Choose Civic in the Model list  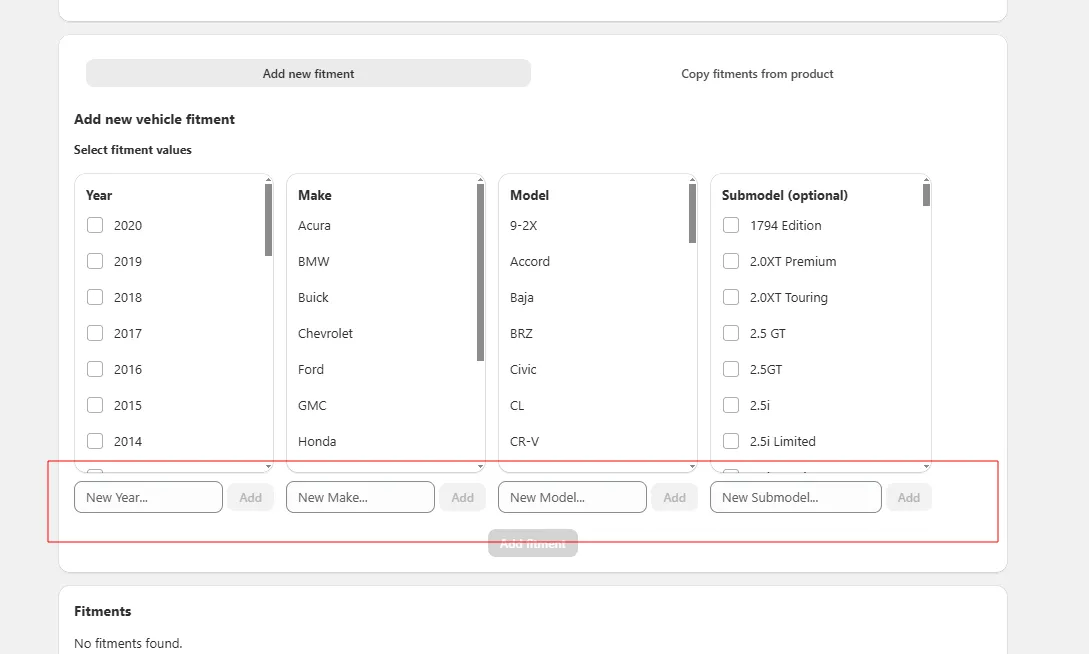523,369
